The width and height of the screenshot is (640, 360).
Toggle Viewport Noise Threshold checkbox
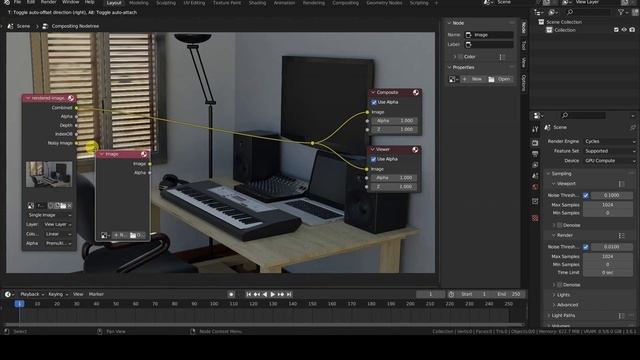tap(586, 196)
